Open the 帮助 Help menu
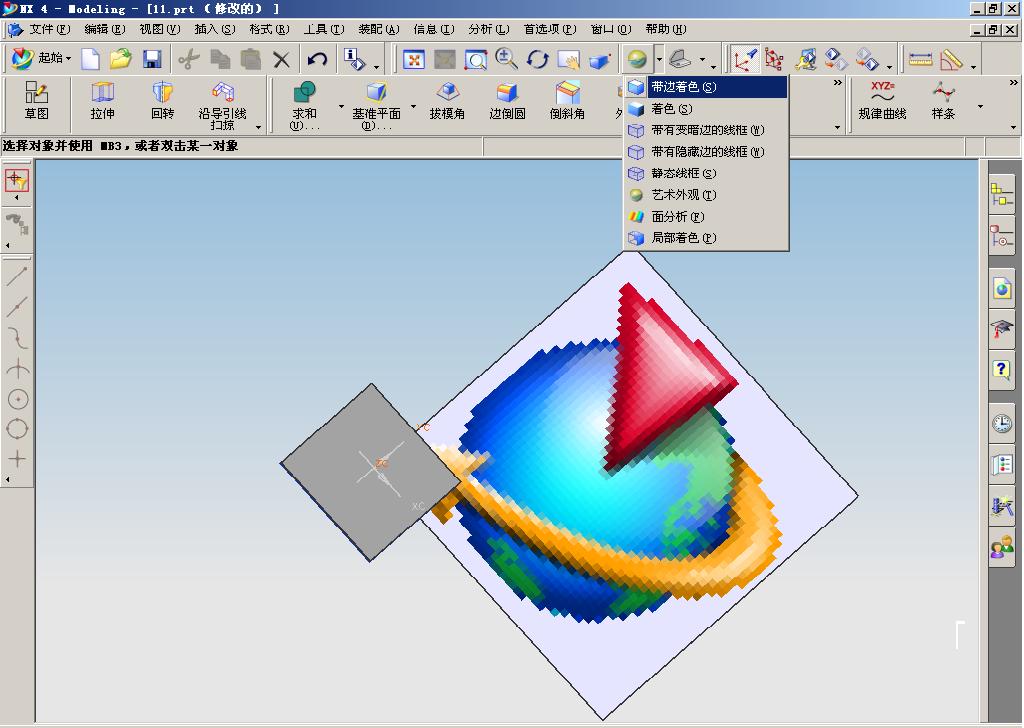This screenshot has height=728, width=1024. (x=666, y=29)
